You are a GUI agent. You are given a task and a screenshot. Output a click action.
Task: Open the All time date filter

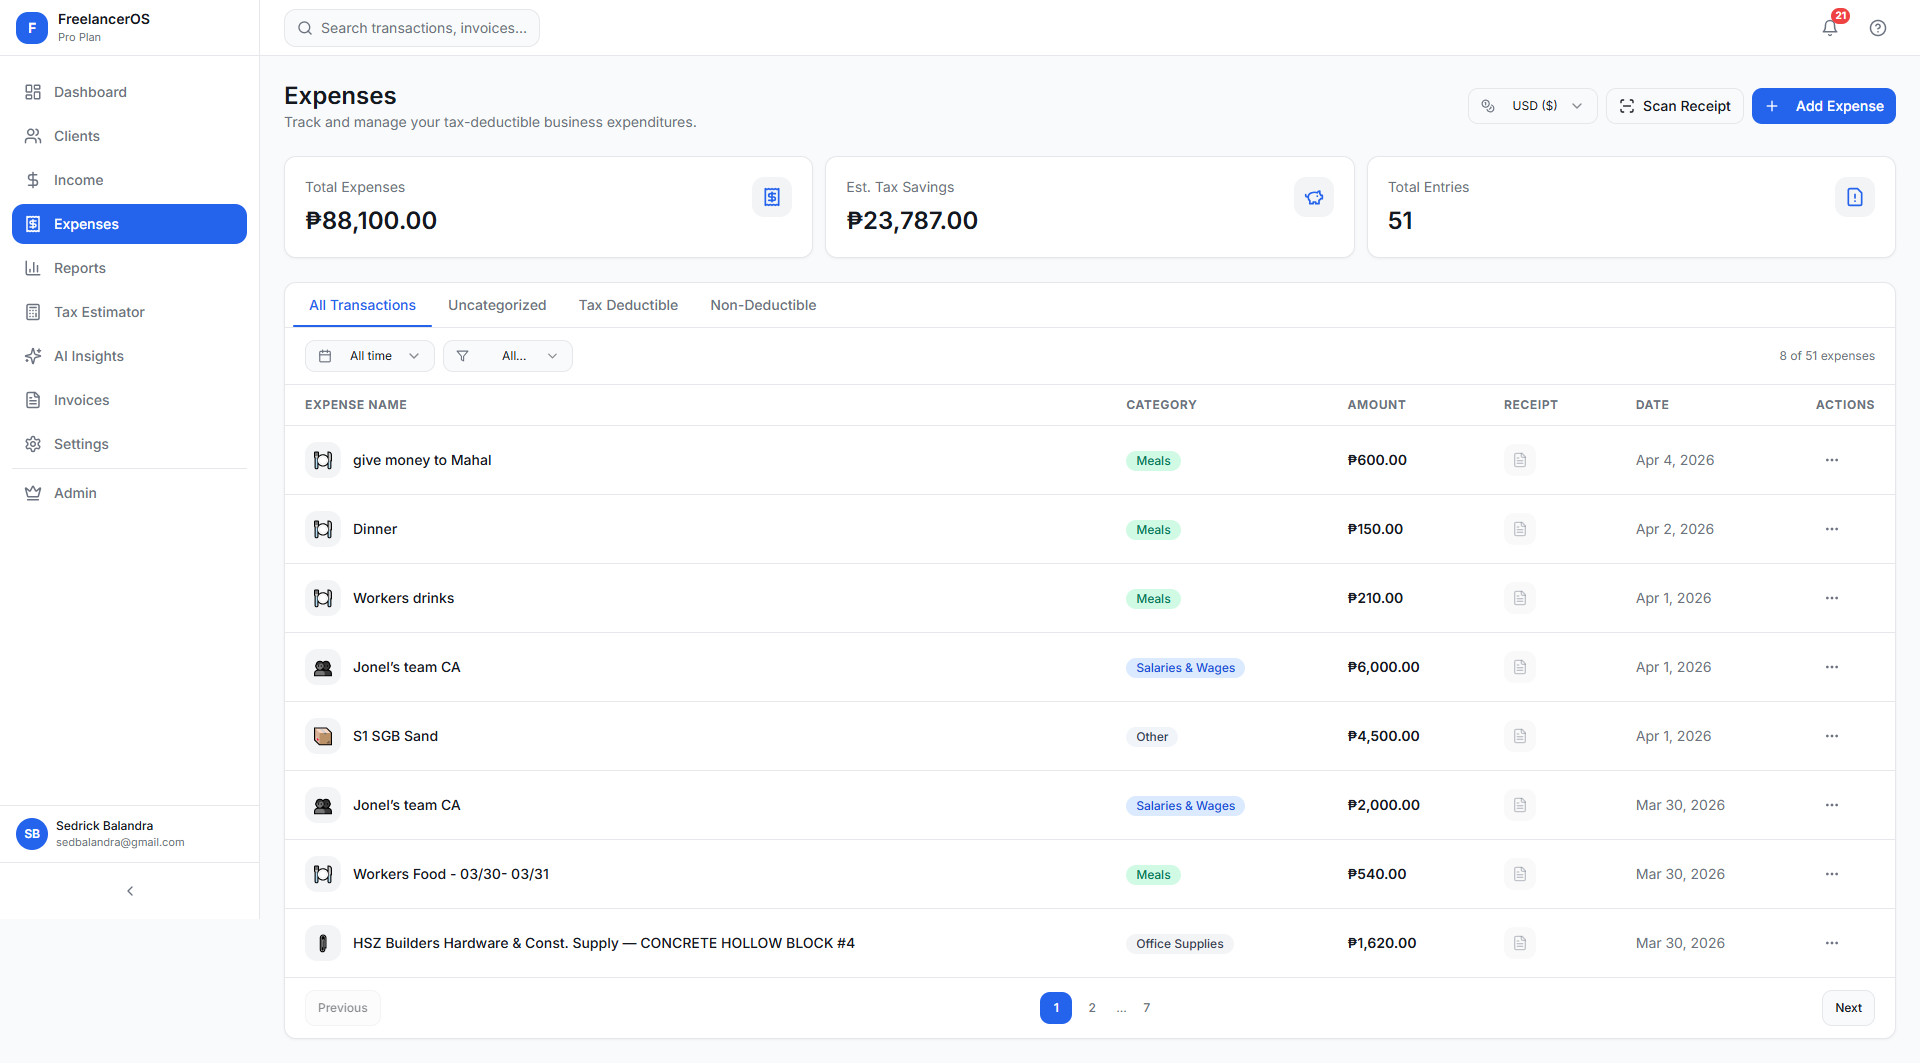click(370, 356)
